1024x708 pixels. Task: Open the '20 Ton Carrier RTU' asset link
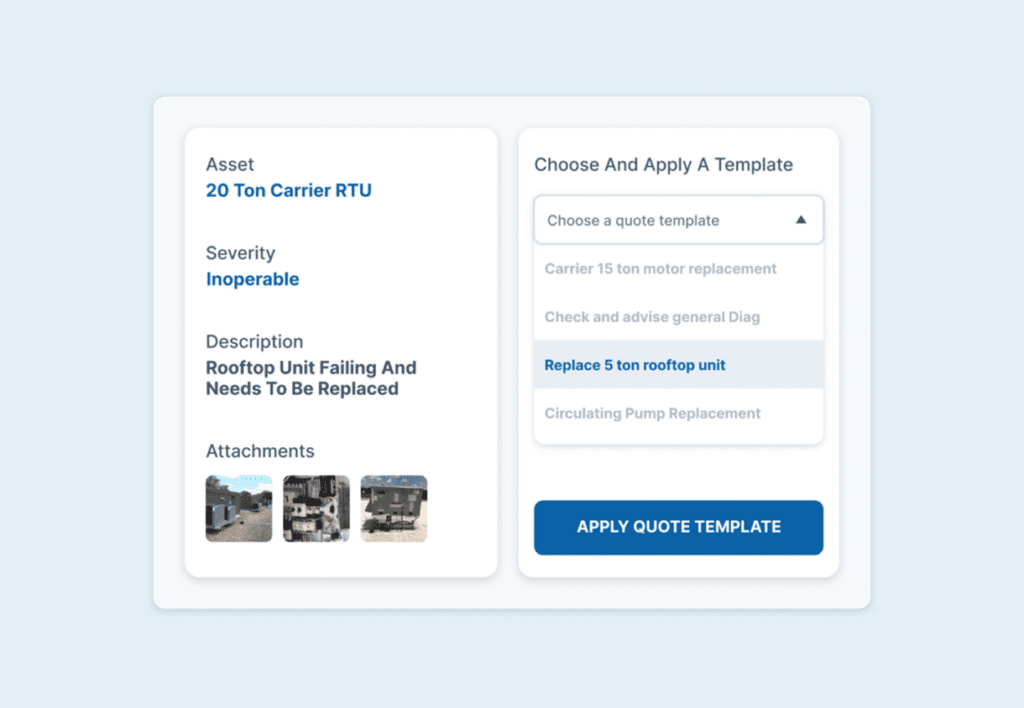[x=289, y=190]
